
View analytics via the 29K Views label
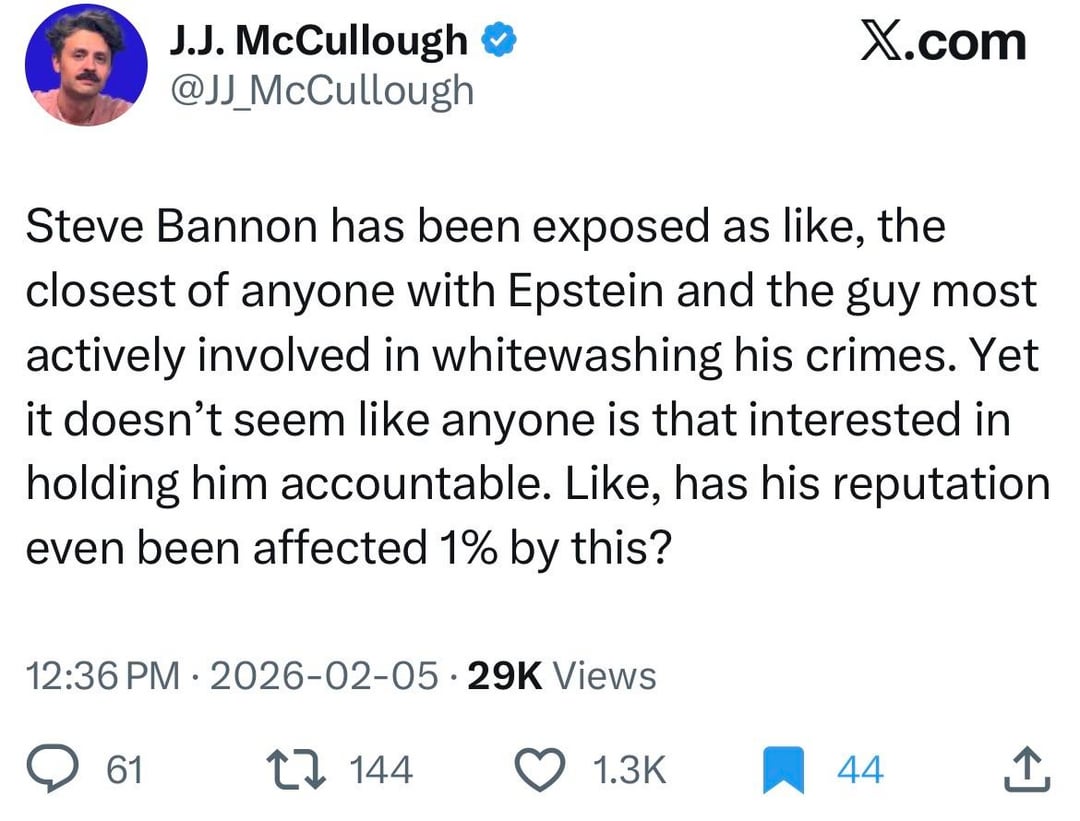[562, 677]
